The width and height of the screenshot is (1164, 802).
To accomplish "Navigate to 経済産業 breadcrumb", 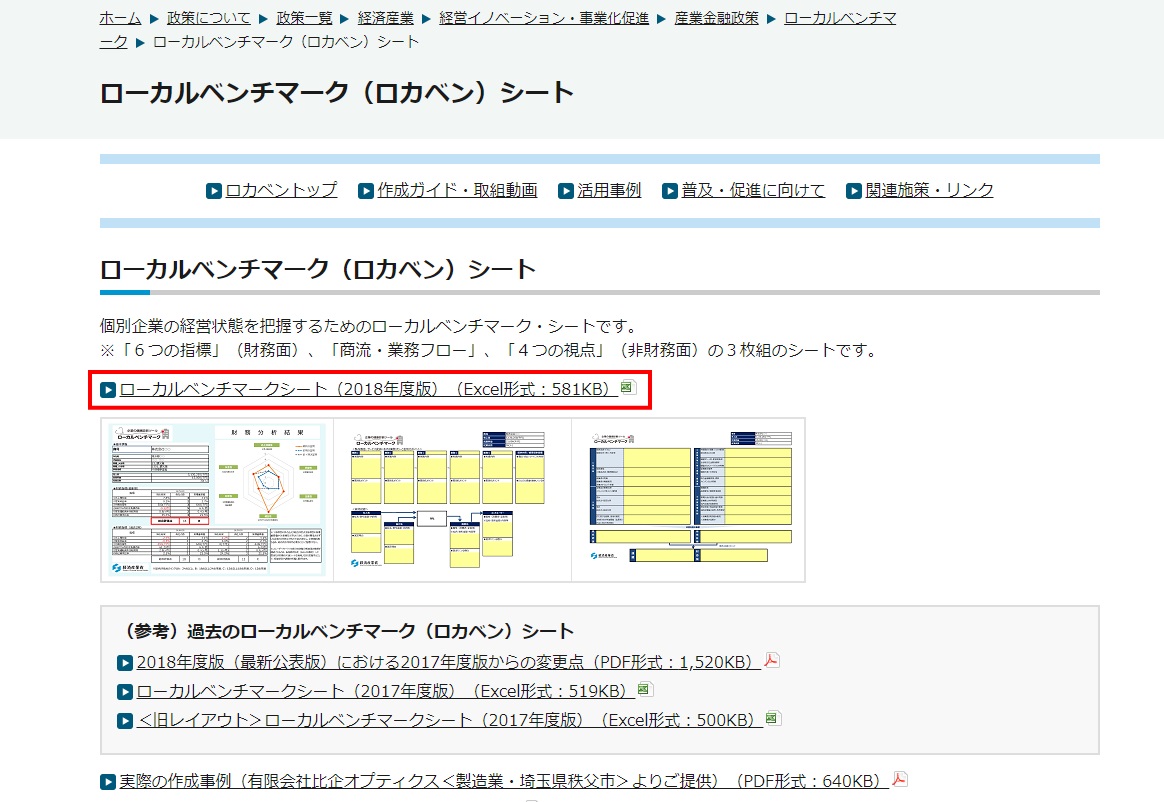I will coord(385,18).
